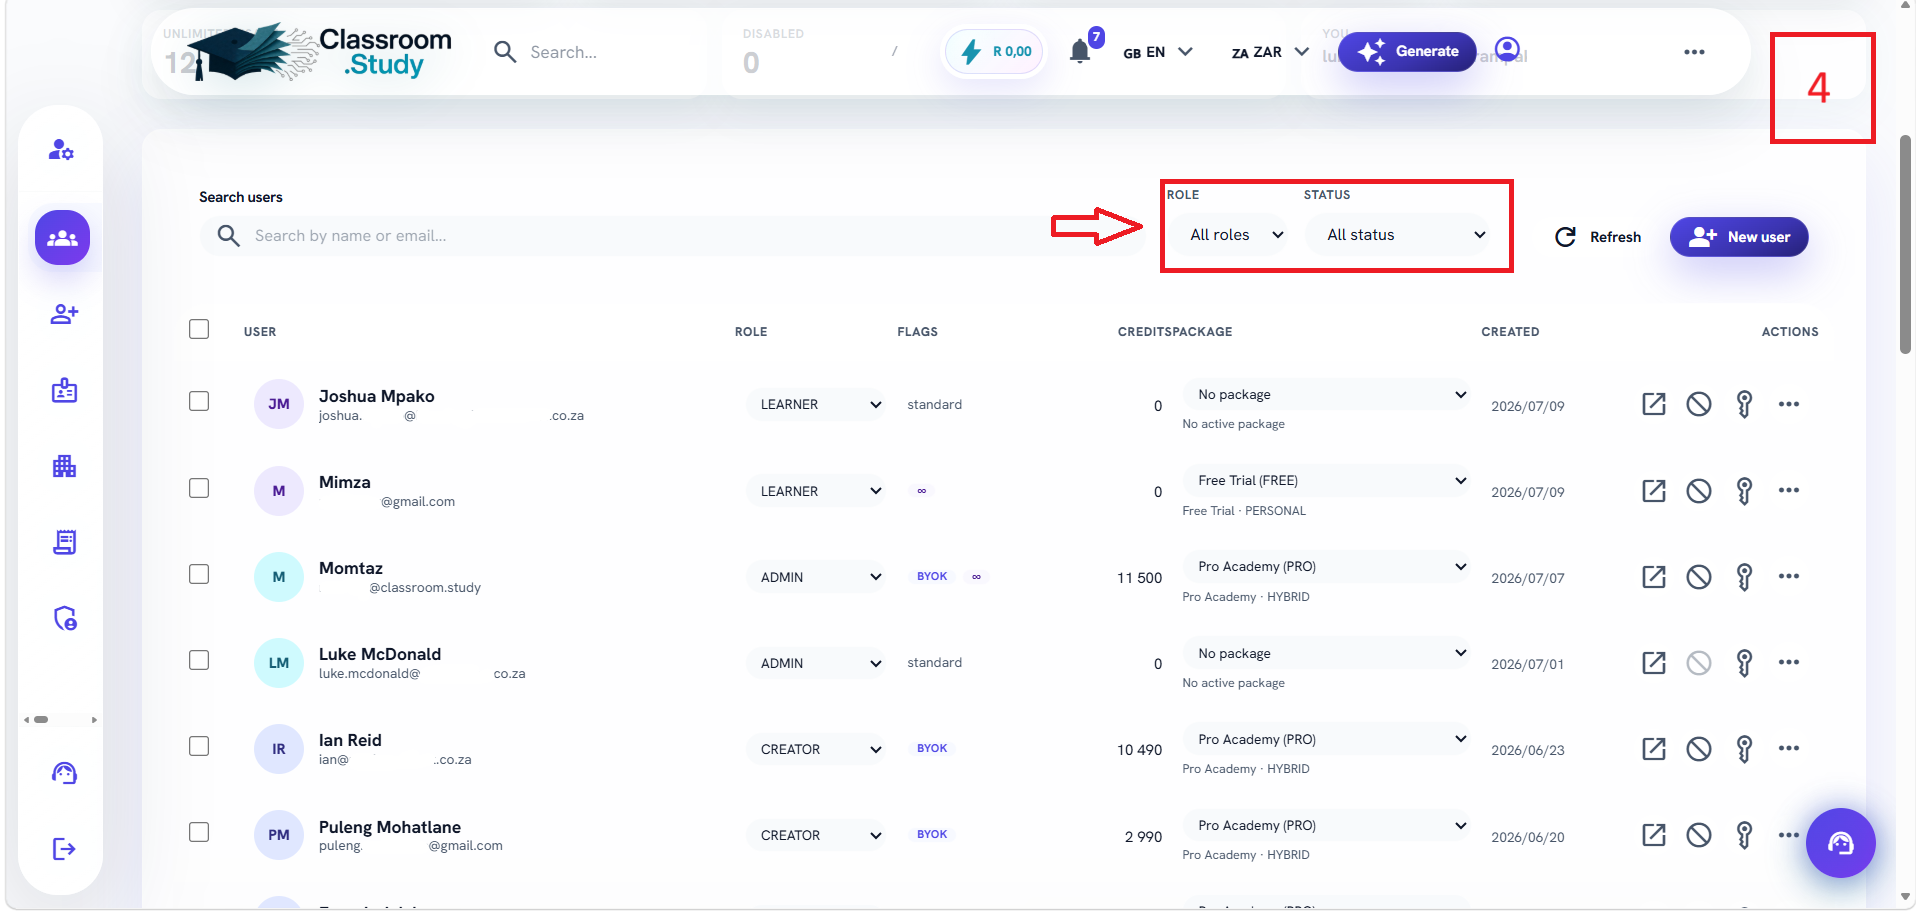This screenshot has width=1920, height=913.
Task: Click the 2026/07/07 created date
Action: click(1527, 579)
